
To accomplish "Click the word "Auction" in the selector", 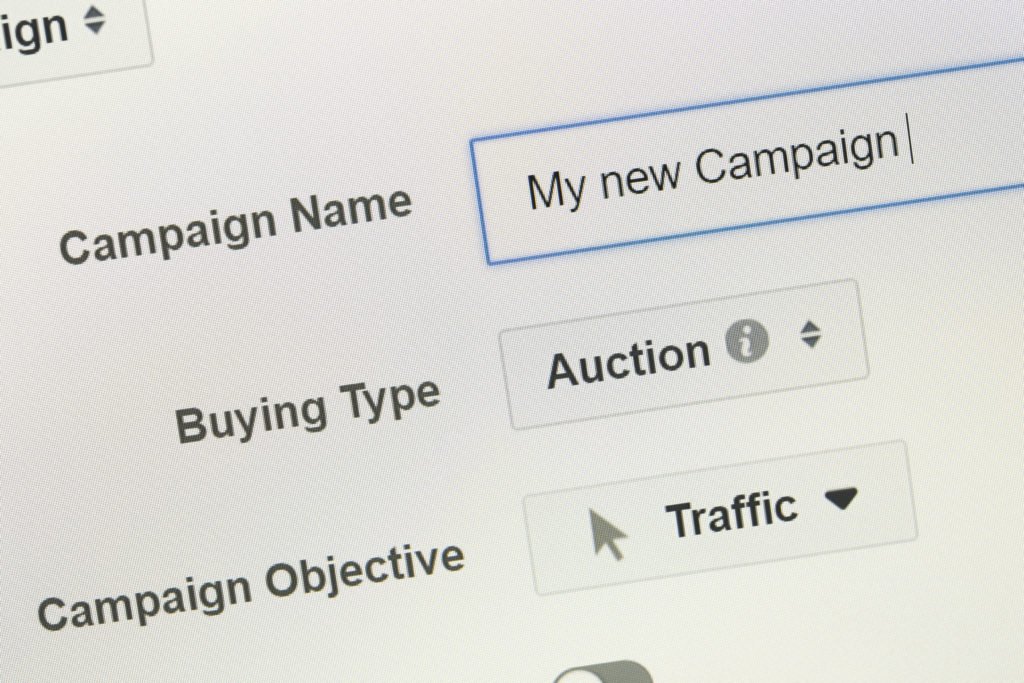I will click(628, 363).
